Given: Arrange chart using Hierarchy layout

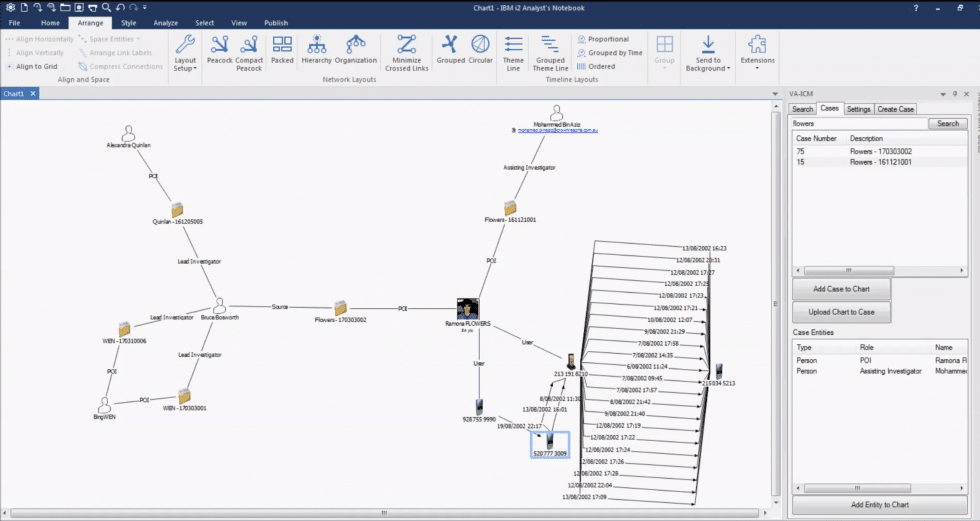Looking at the screenshot, I should pyautogui.click(x=316, y=49).
